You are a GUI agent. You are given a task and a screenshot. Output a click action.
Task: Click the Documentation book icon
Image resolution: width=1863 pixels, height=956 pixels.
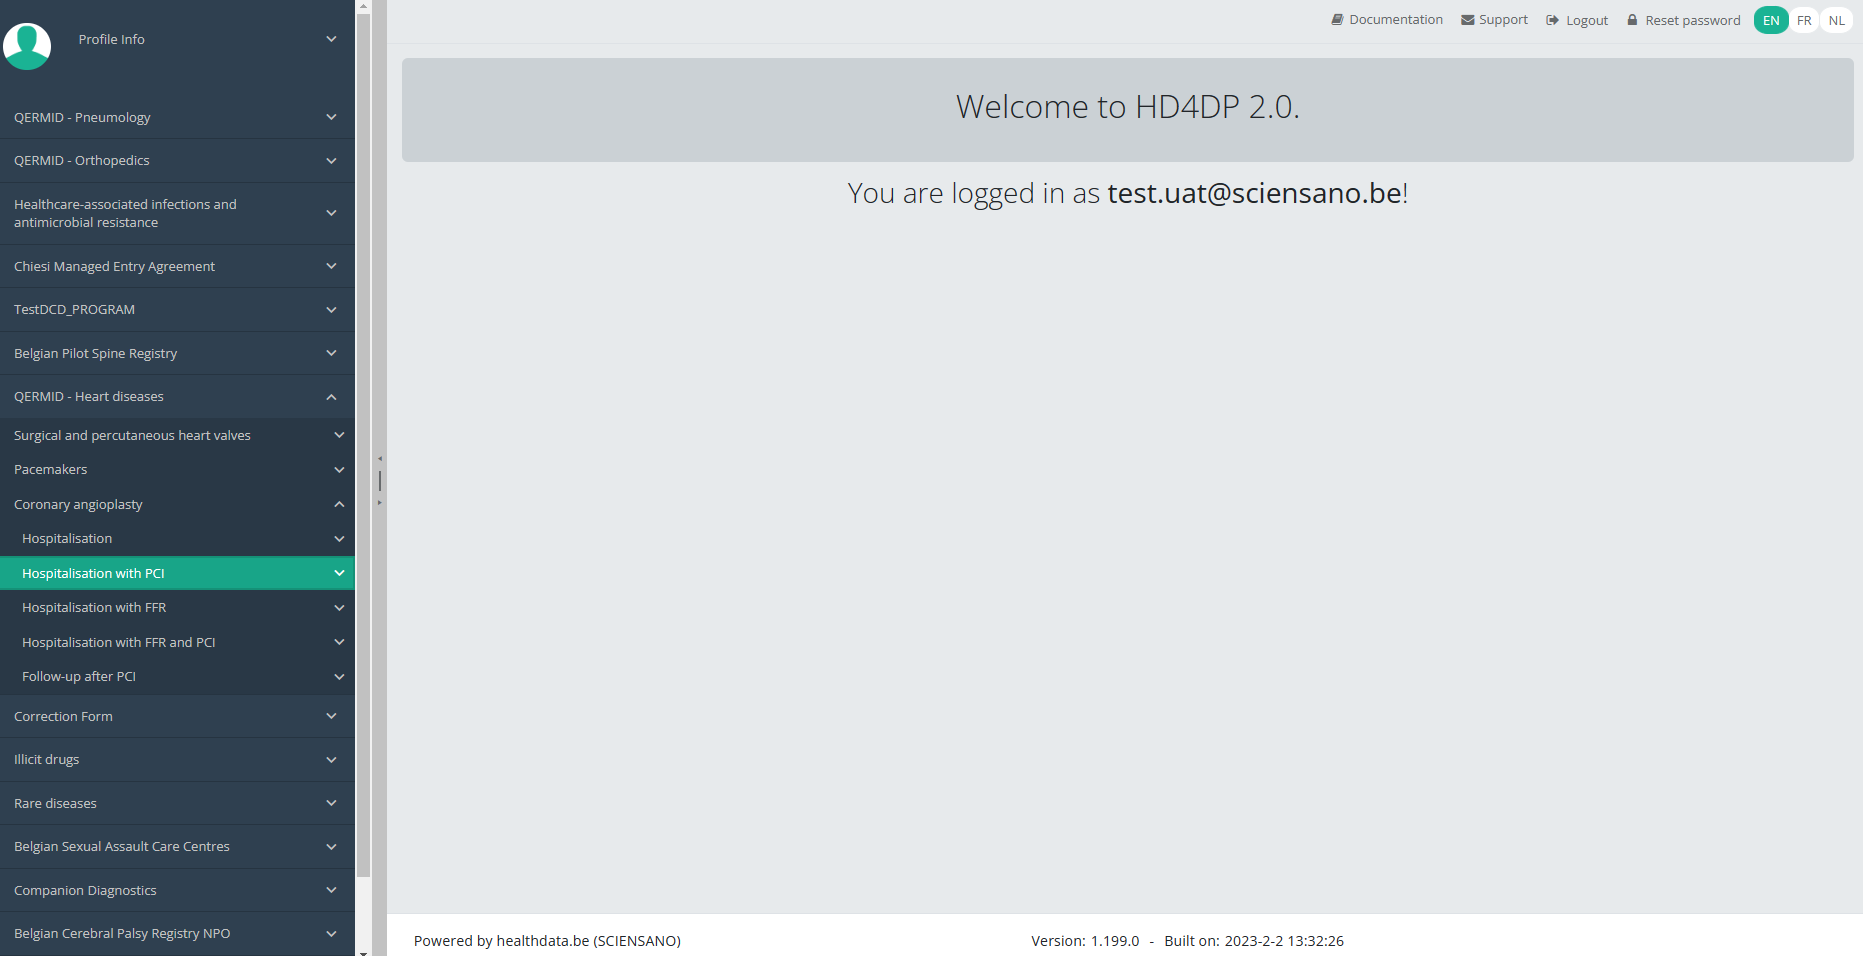point(1336,20)
